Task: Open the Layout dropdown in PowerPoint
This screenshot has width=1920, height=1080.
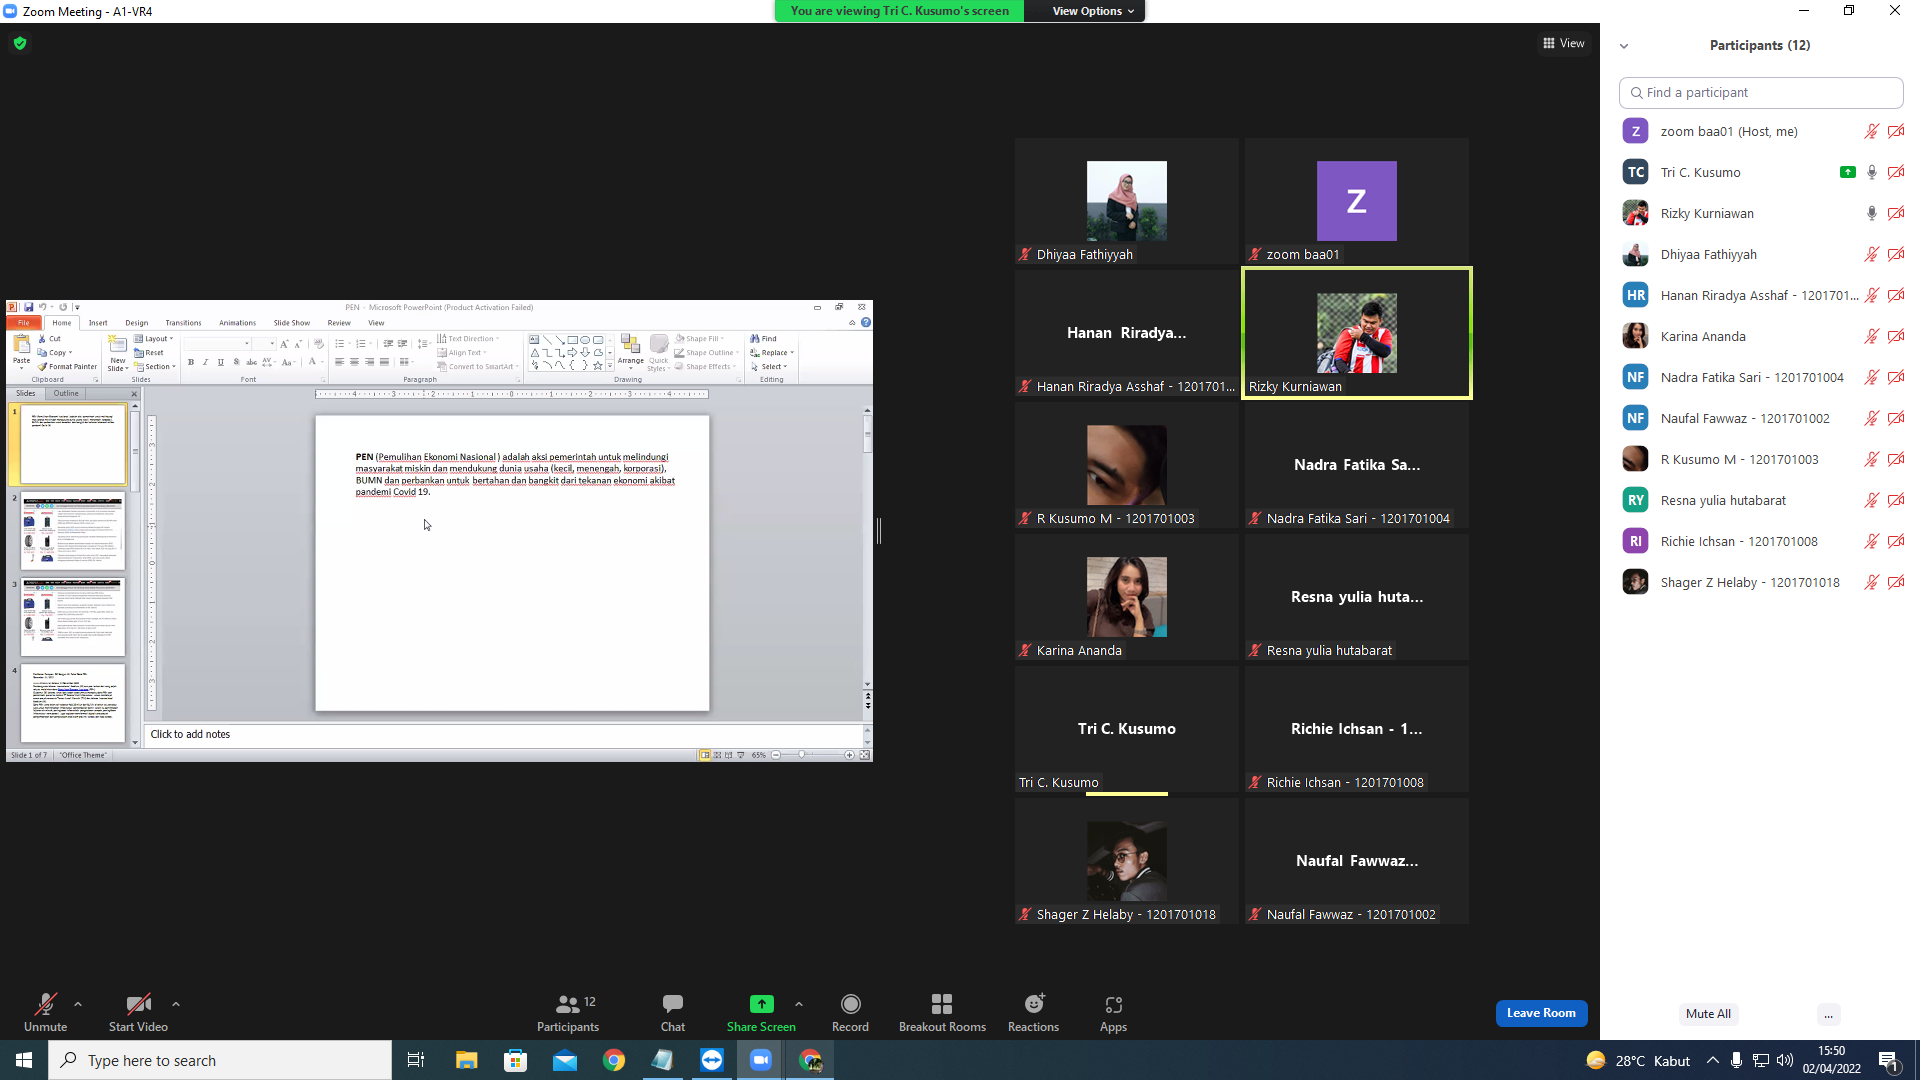Action: pos(154,339)
